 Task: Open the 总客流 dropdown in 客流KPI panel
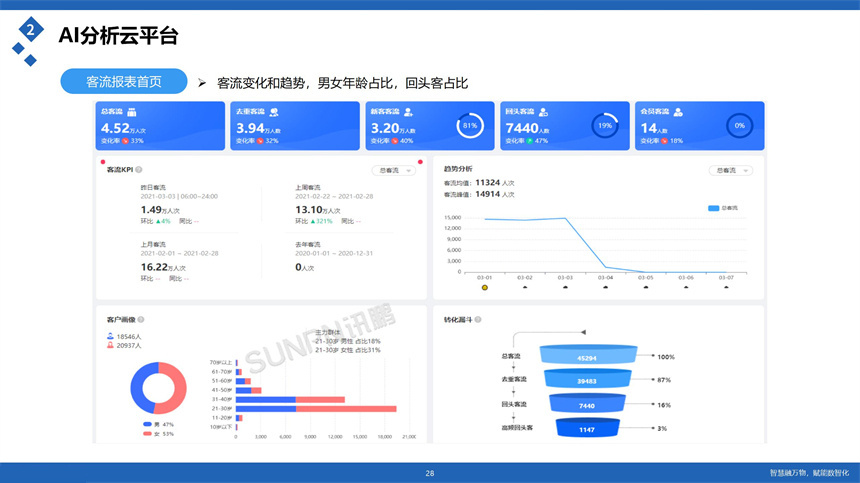click(394, 171)
